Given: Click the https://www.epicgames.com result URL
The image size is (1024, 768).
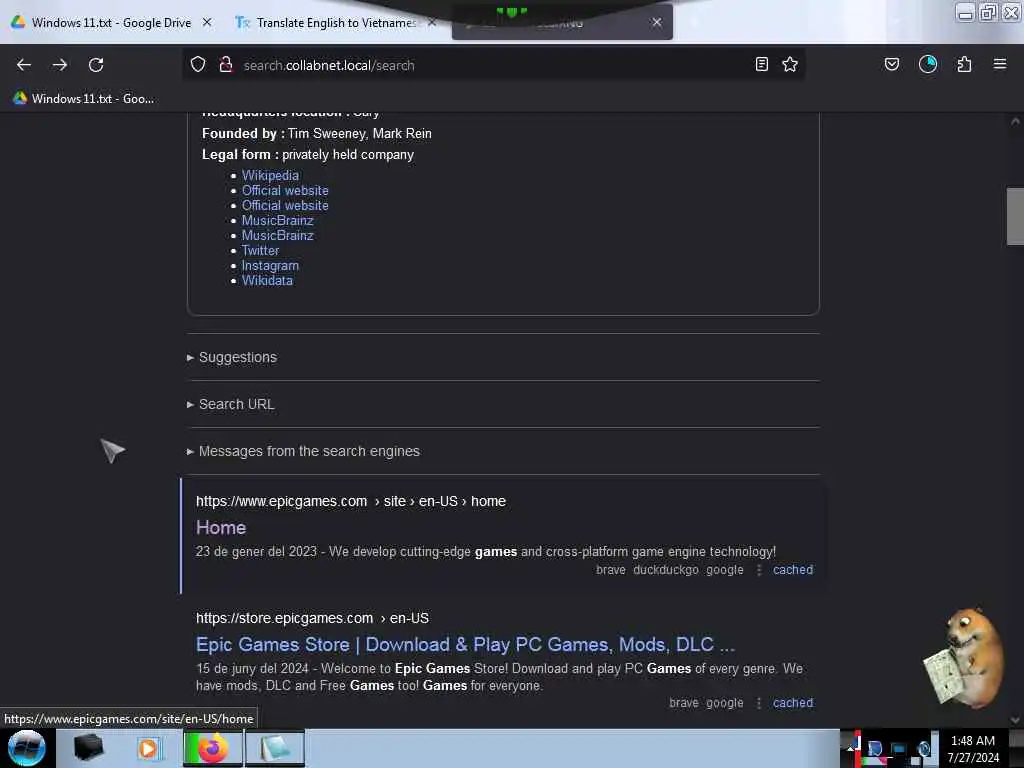Looking at the screenshot, I should click(281, 501).
